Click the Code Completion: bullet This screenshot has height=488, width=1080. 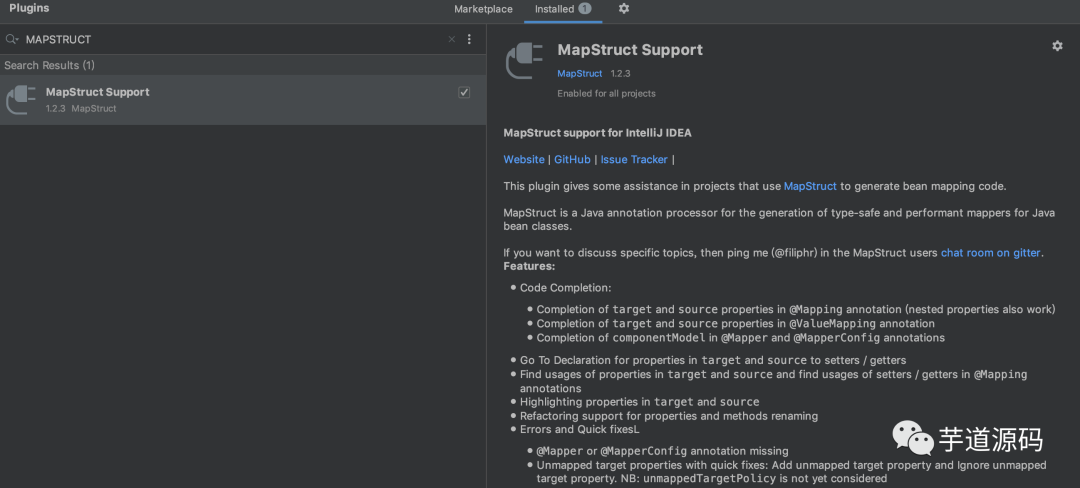pos(565,288)
